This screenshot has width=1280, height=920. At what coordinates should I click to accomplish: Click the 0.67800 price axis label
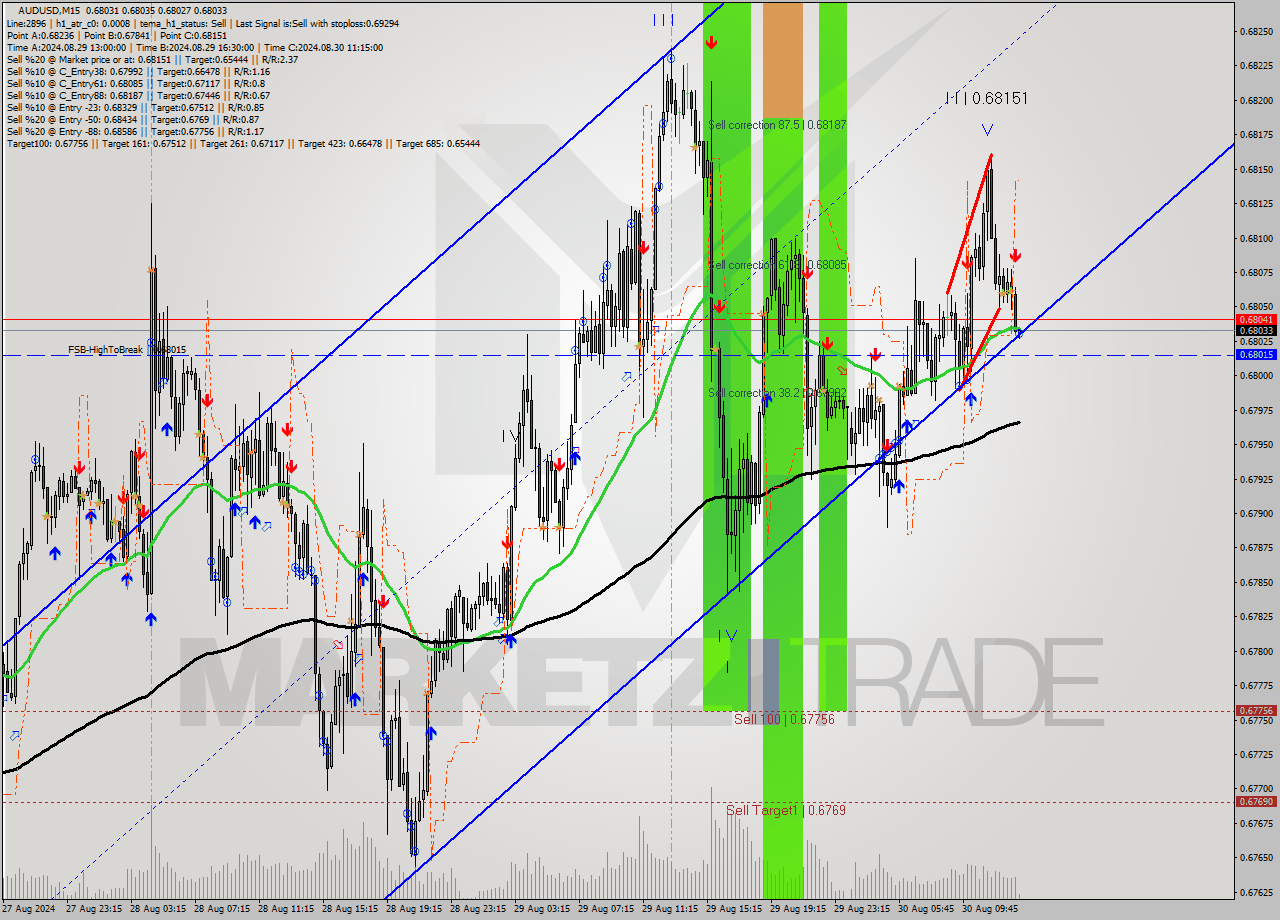tap(1256, 651)
